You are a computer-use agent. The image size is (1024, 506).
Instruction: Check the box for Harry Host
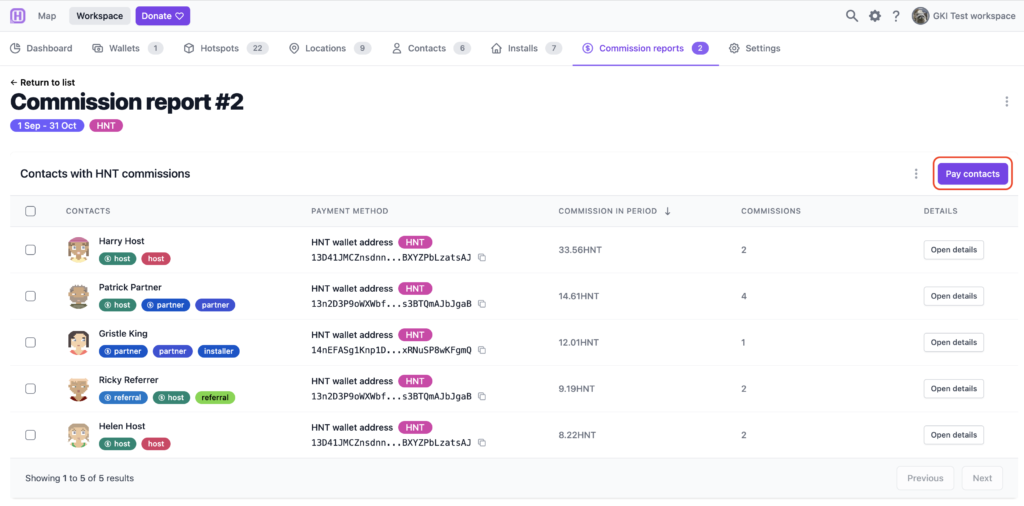[x=30, y=250]
